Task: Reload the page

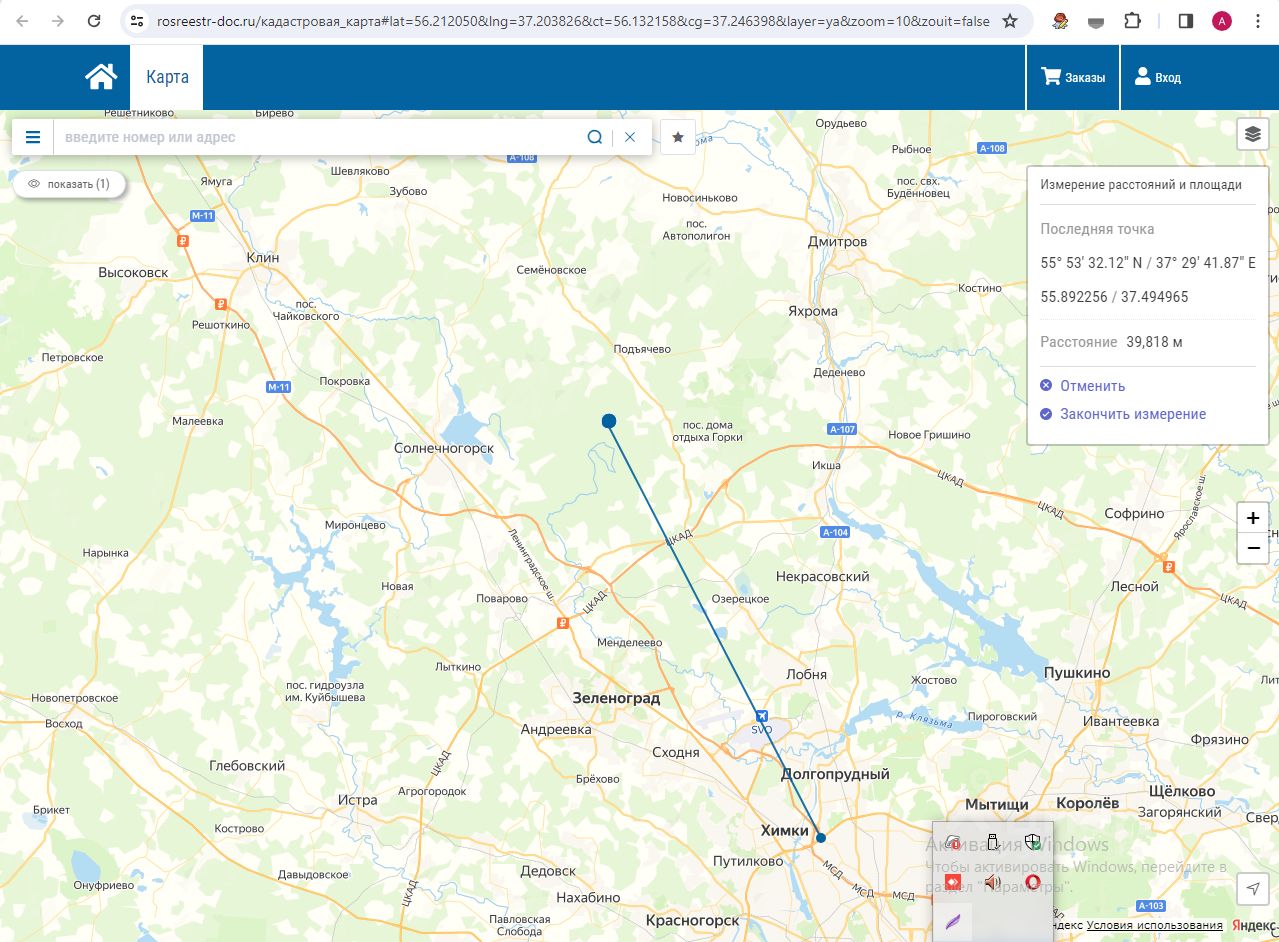Action: coord(94,21)
